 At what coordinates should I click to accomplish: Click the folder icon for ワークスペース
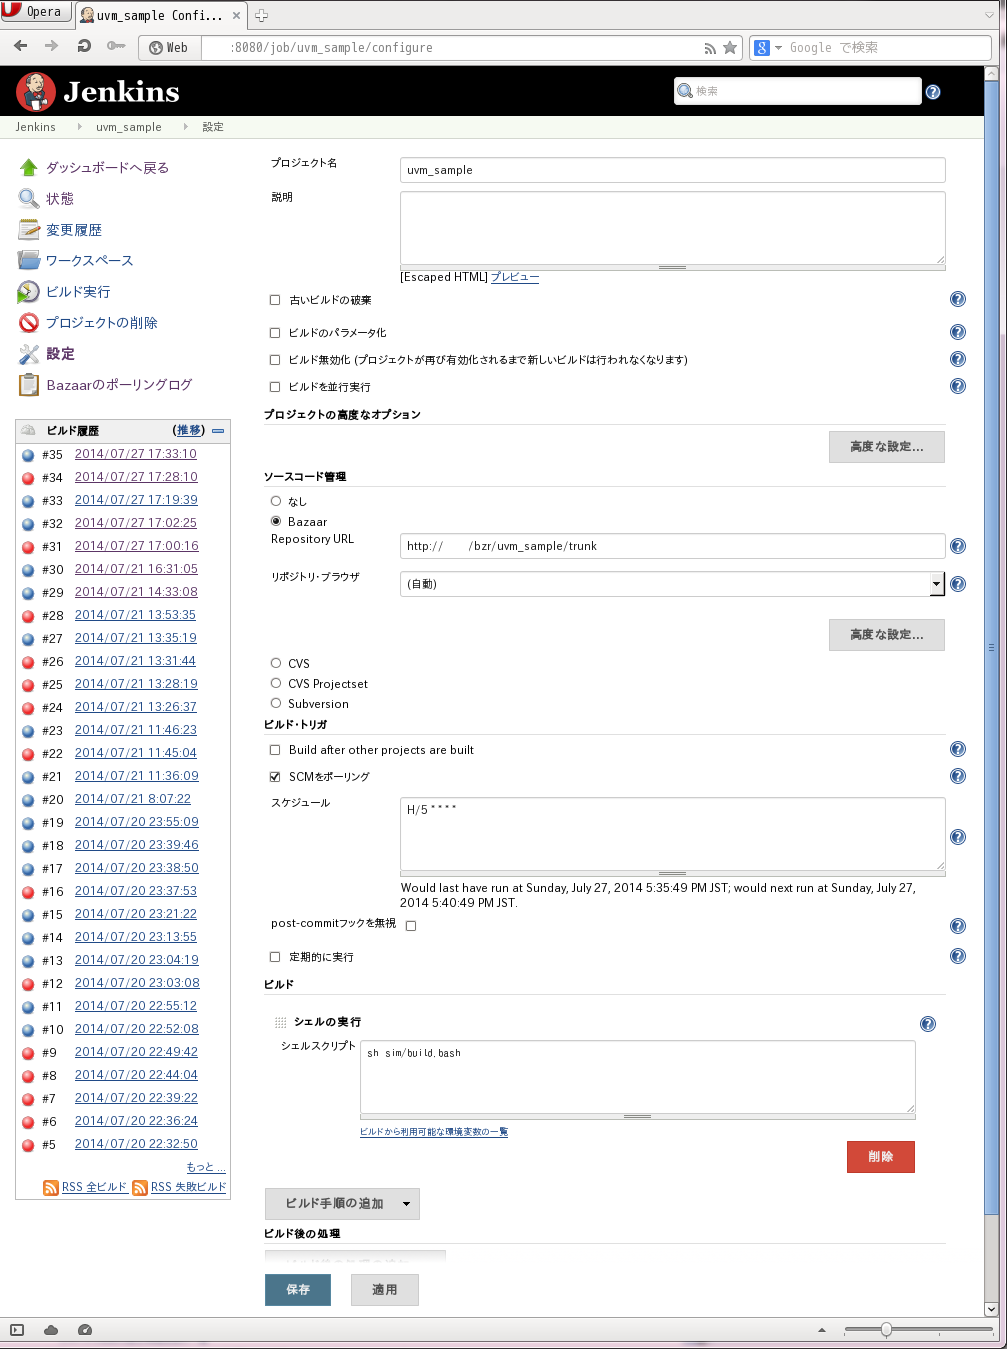[29, 260]
